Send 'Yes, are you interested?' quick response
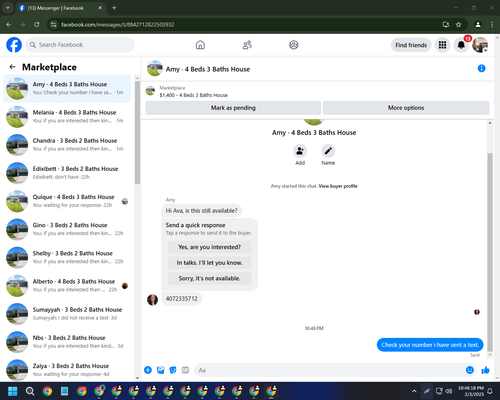Screen dimensions: 500x400 click(209, 247)
